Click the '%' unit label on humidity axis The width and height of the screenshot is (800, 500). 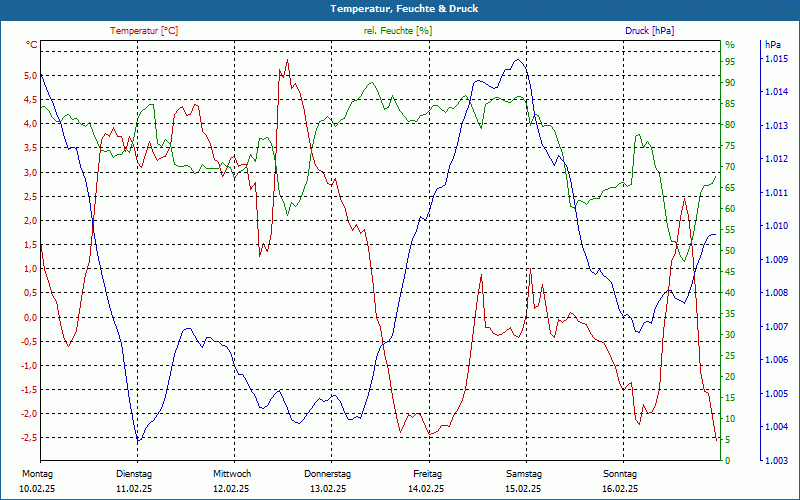tap(730, 45)
